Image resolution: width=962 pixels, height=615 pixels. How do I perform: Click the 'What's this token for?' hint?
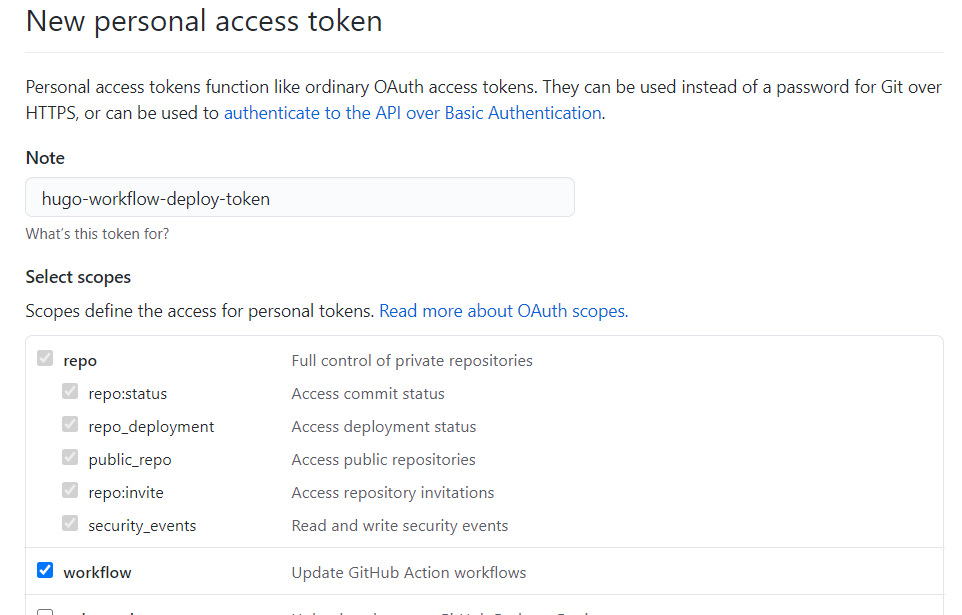point(97,234)
